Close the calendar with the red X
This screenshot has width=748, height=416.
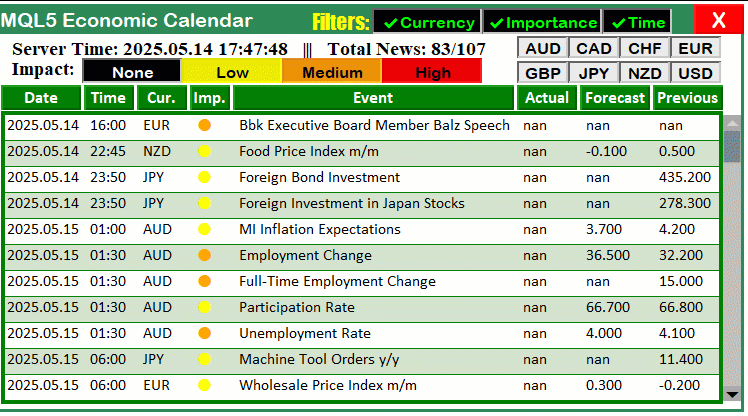tap(718, 20)
